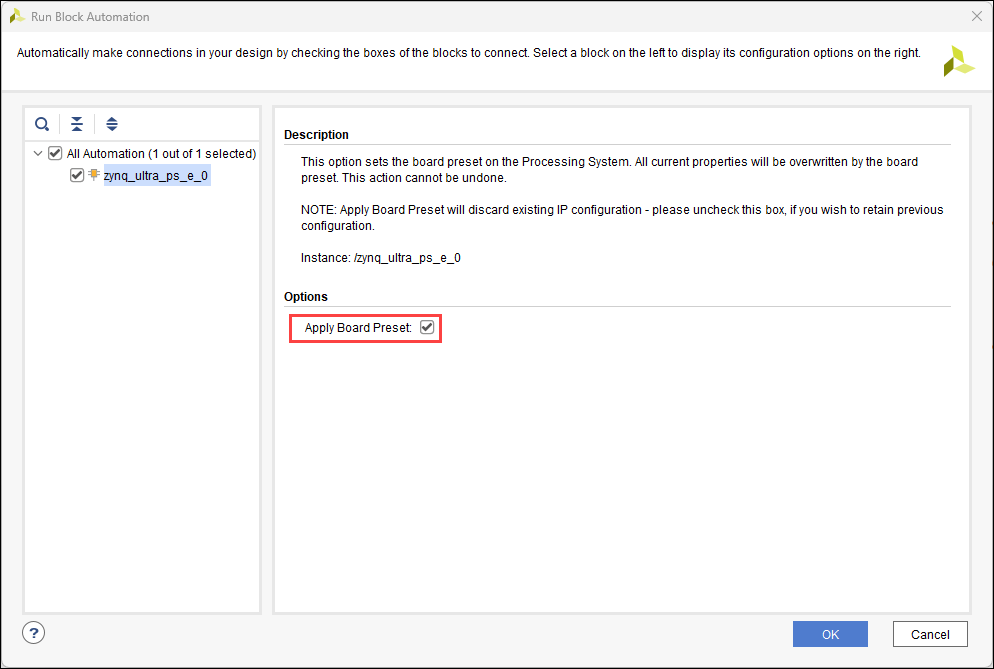Viewport: 994px width, 669px height.
Task: Close the Run Block Automation dialog
Action: coord(977,16)
